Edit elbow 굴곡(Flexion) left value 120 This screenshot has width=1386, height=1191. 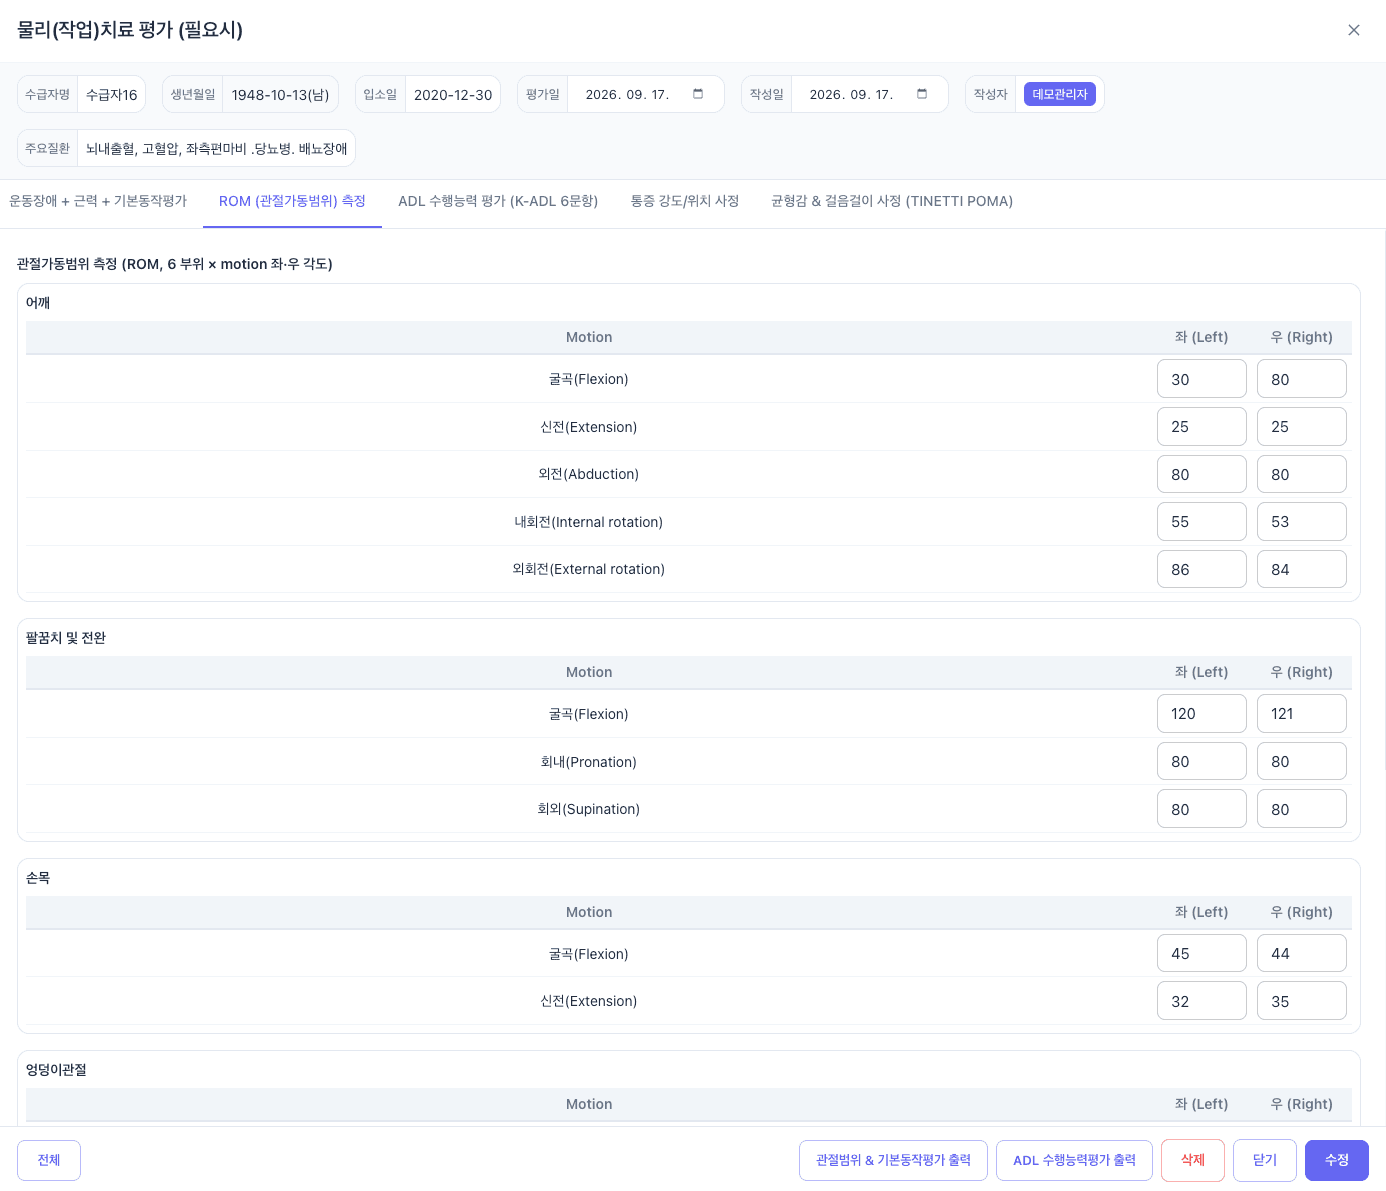pos(1202,714)
